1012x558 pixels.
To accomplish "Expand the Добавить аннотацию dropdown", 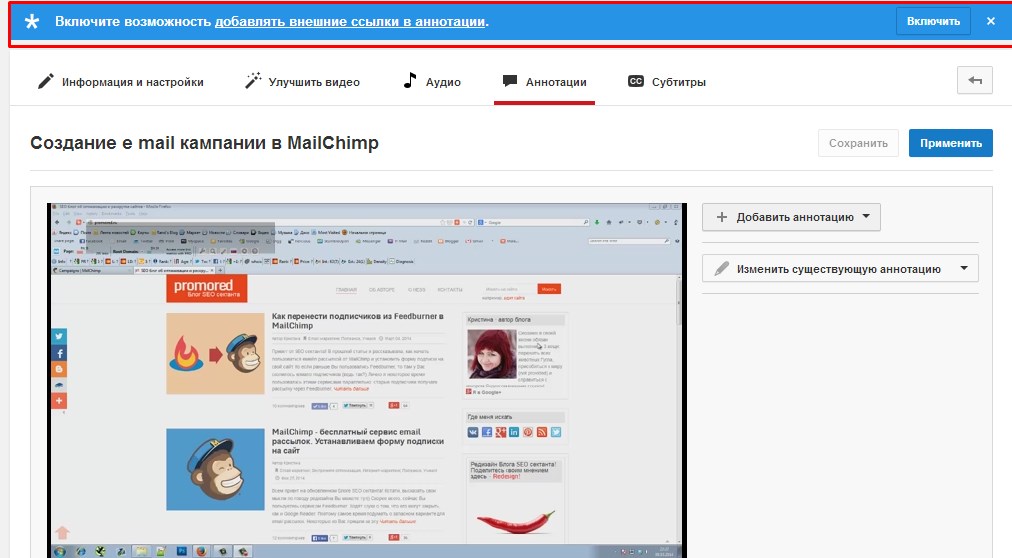I will coord(791,216).
